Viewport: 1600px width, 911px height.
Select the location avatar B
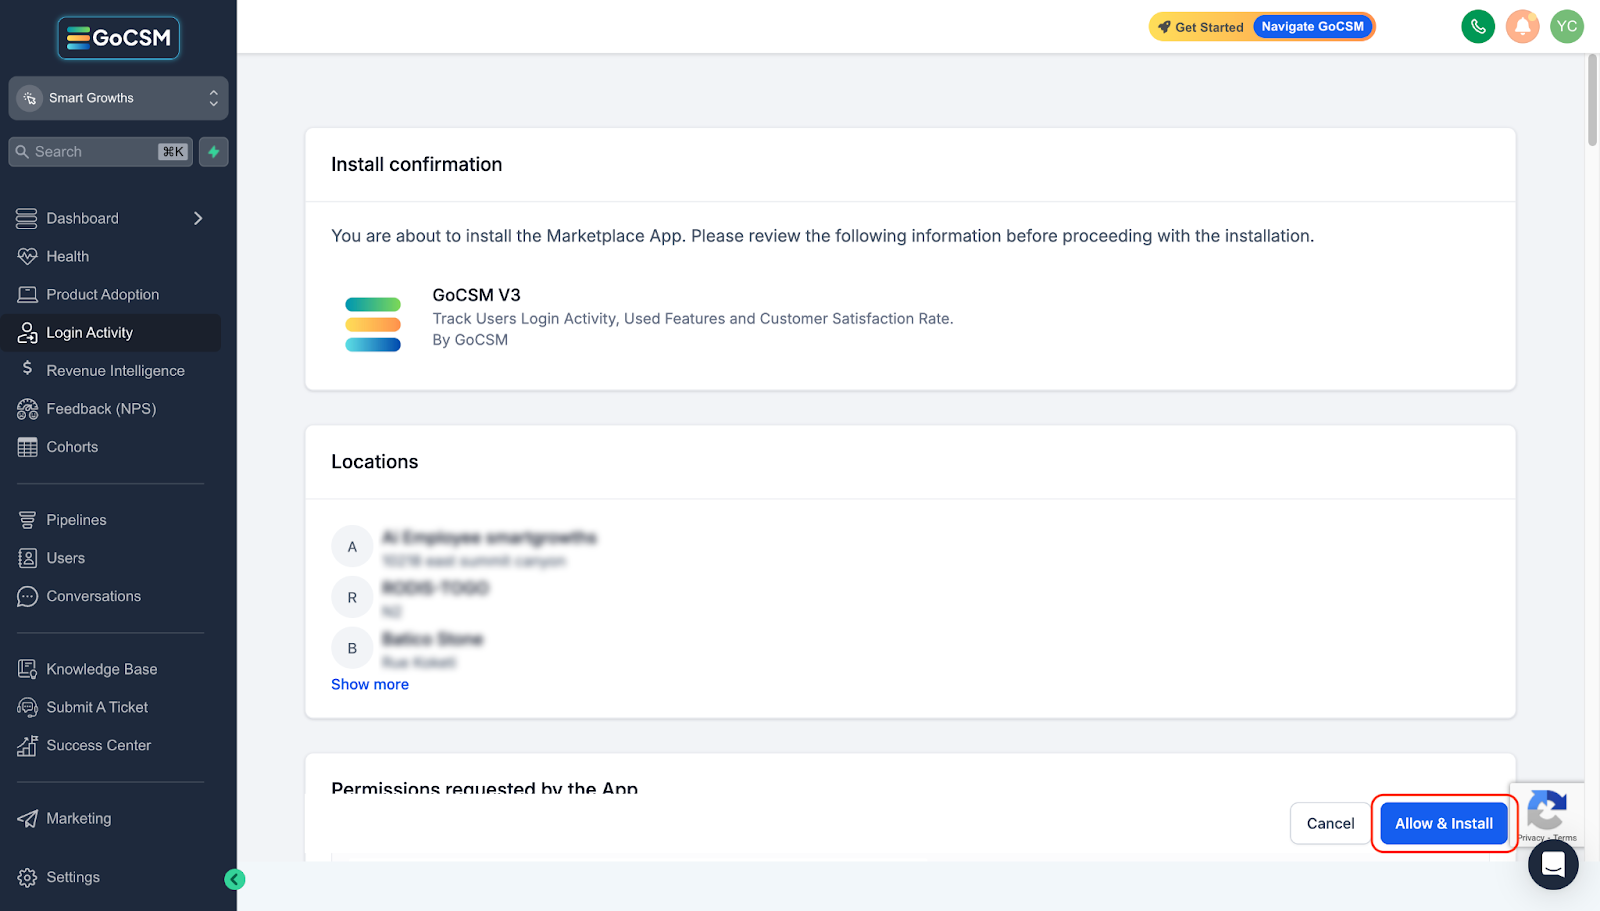pyautogui.click(x=352, y=648)
